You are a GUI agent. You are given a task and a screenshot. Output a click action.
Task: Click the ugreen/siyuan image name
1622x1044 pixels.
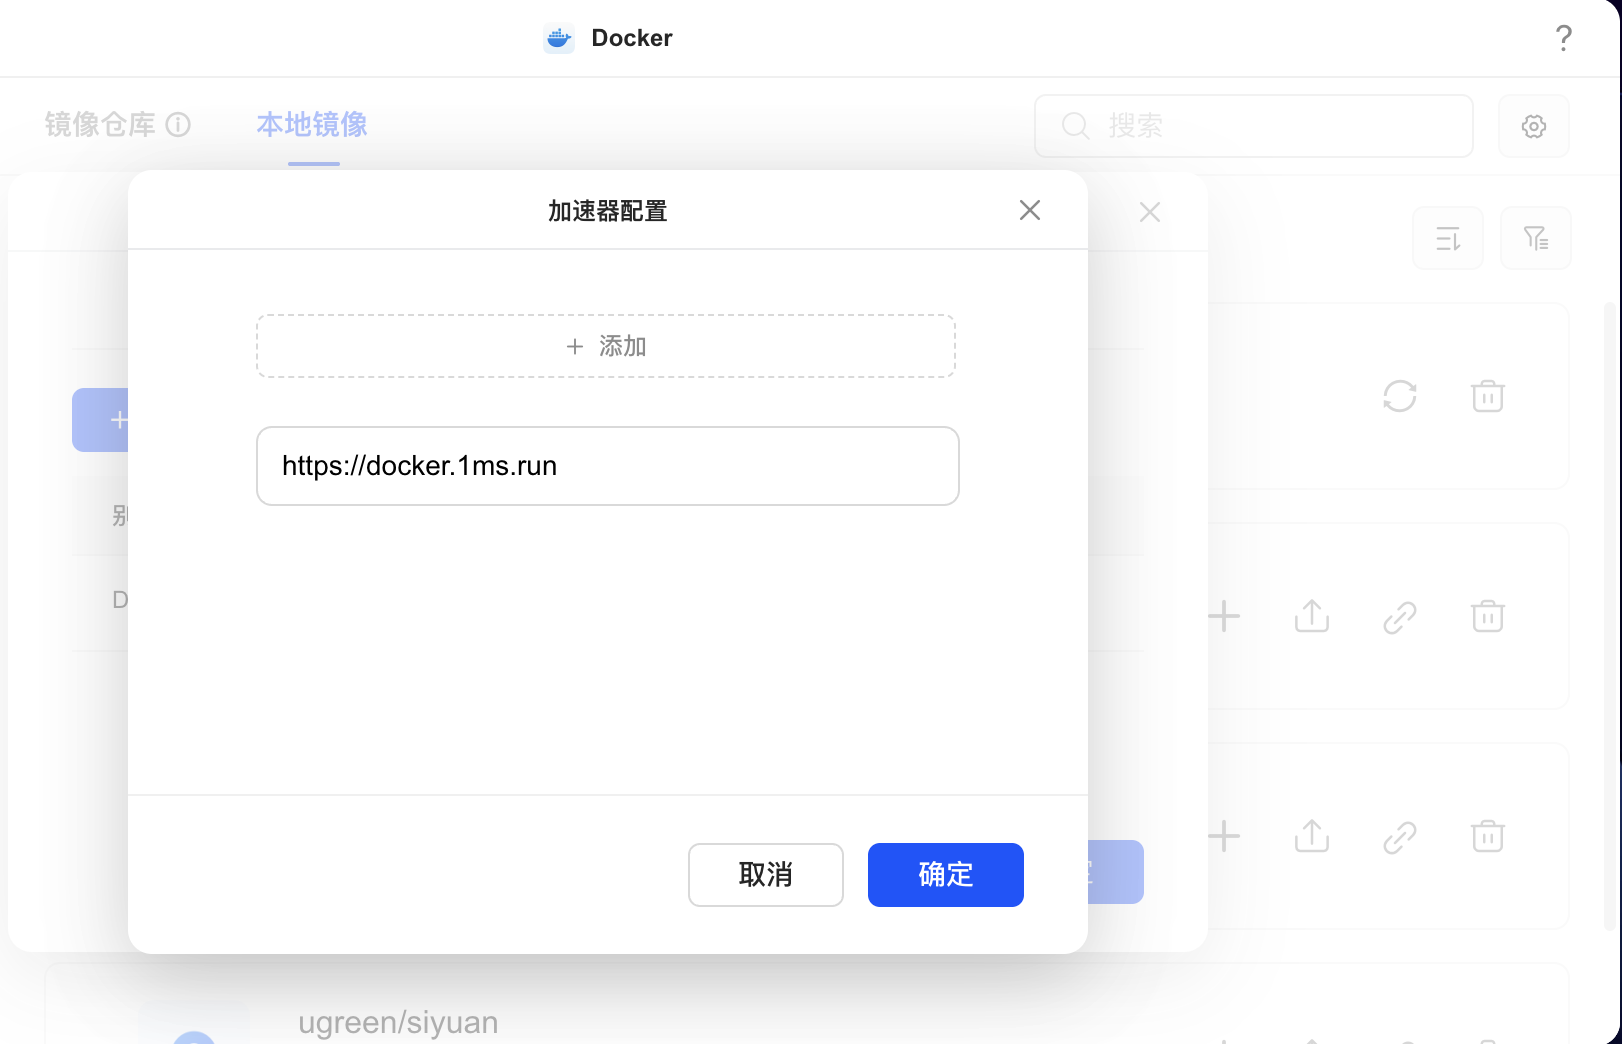[398, 1022]
